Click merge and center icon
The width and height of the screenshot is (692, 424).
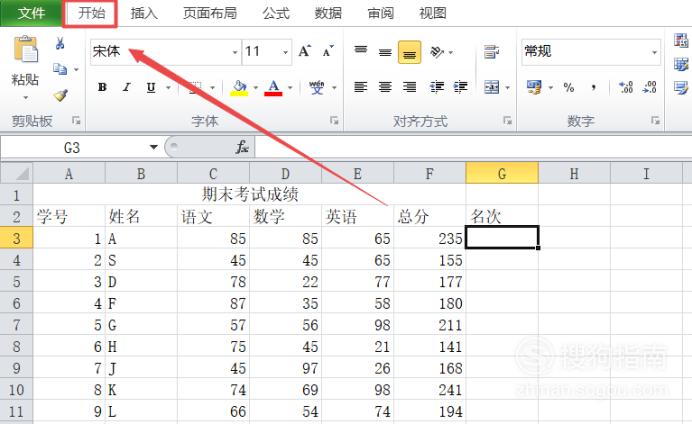point(491,87)
